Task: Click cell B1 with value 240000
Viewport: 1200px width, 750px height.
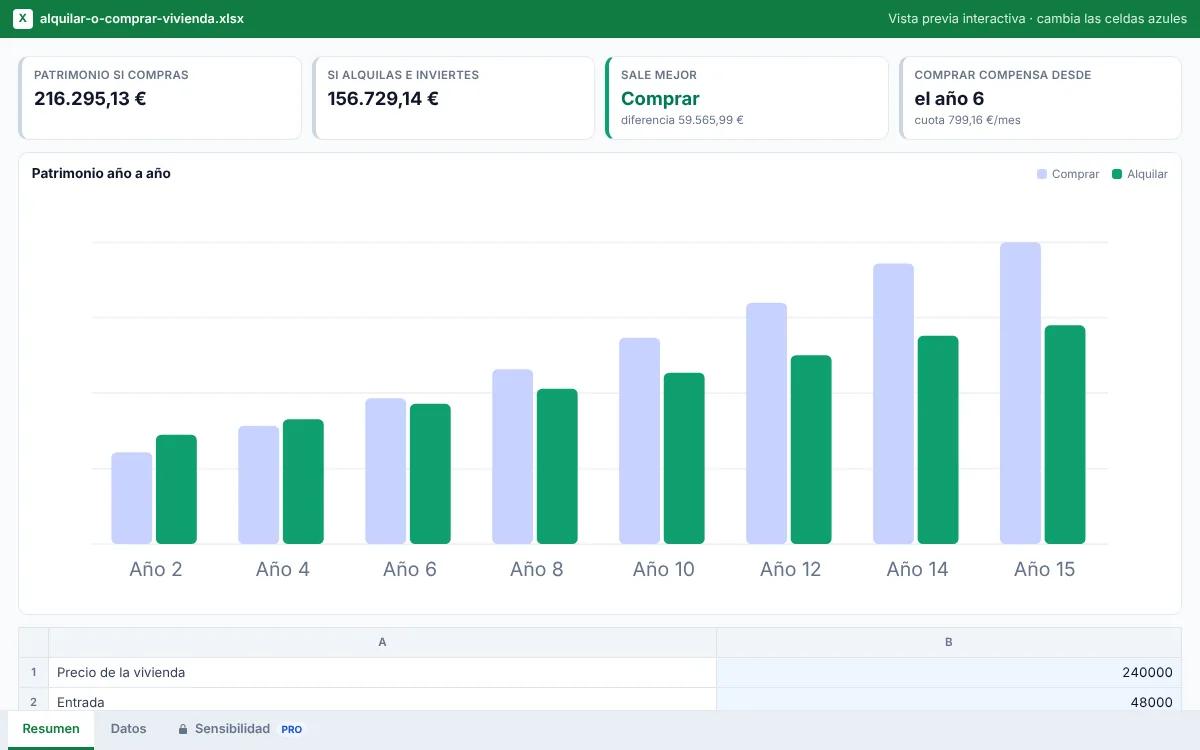Action: [949, 673]
